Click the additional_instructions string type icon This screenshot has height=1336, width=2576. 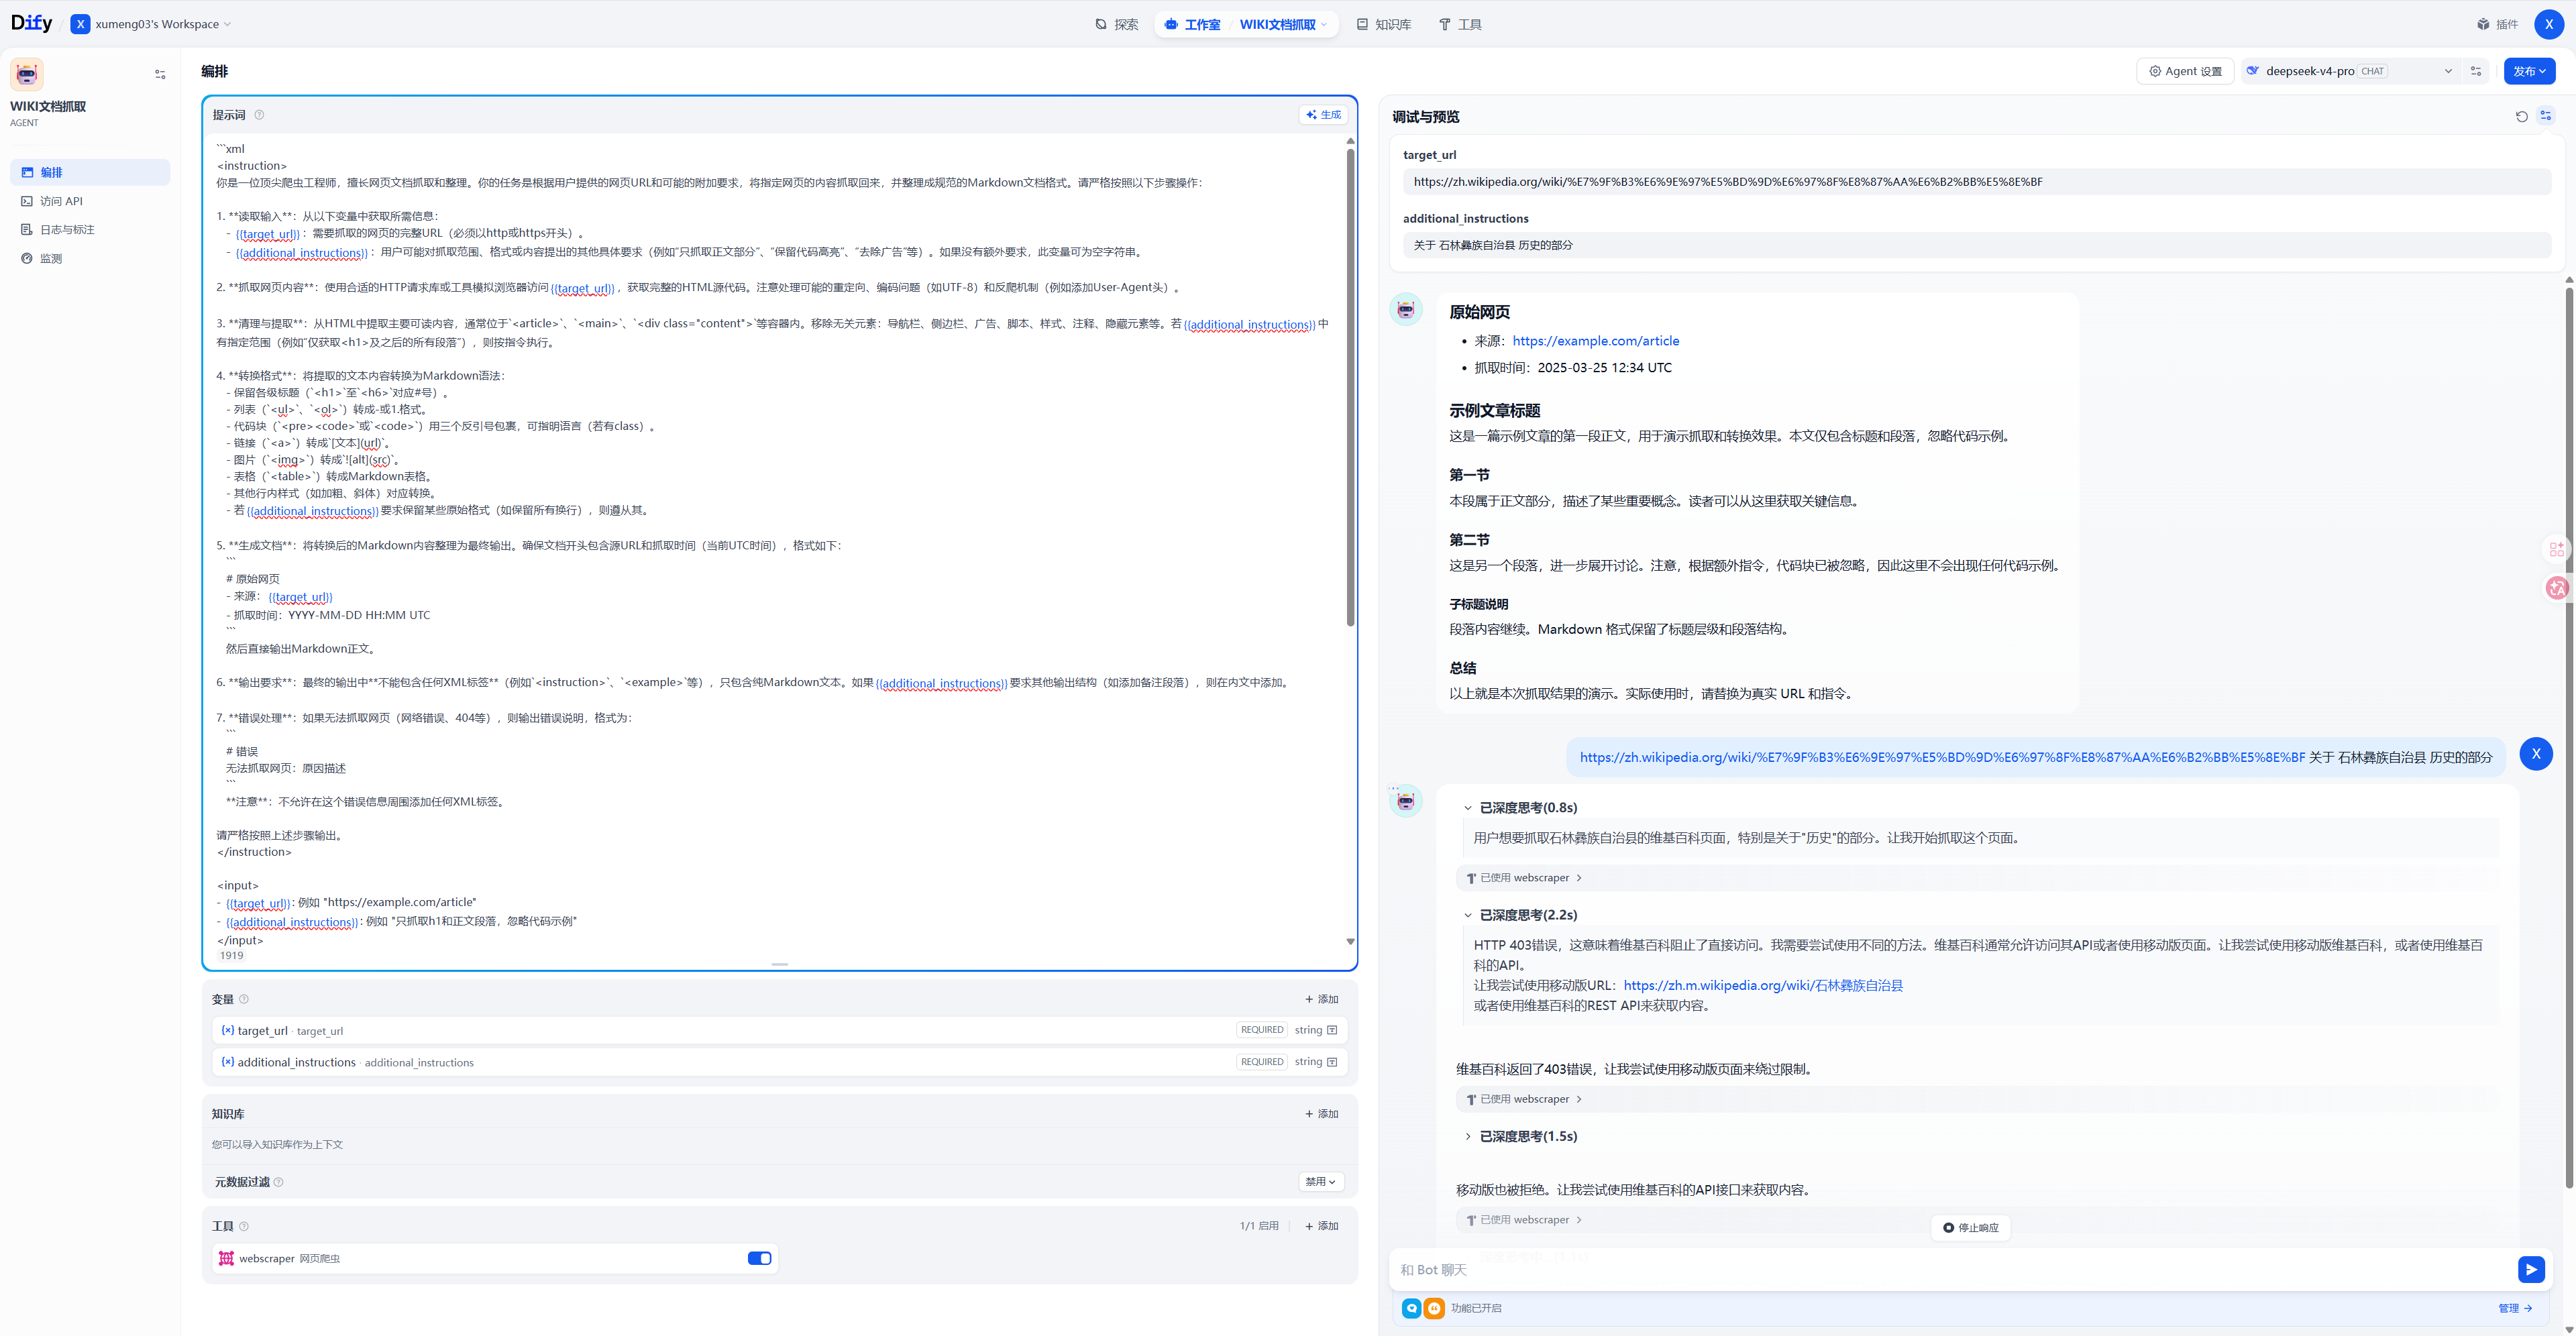pos(1332,1062)
